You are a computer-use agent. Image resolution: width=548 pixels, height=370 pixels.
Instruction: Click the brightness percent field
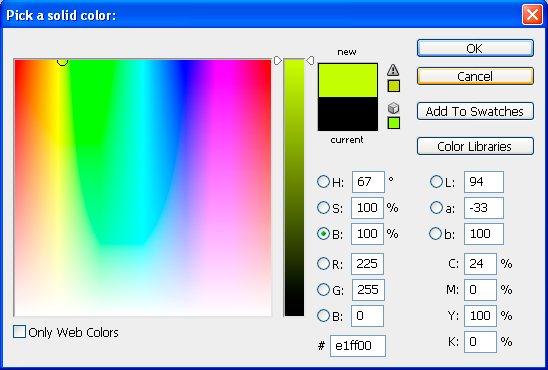point(367,234)
